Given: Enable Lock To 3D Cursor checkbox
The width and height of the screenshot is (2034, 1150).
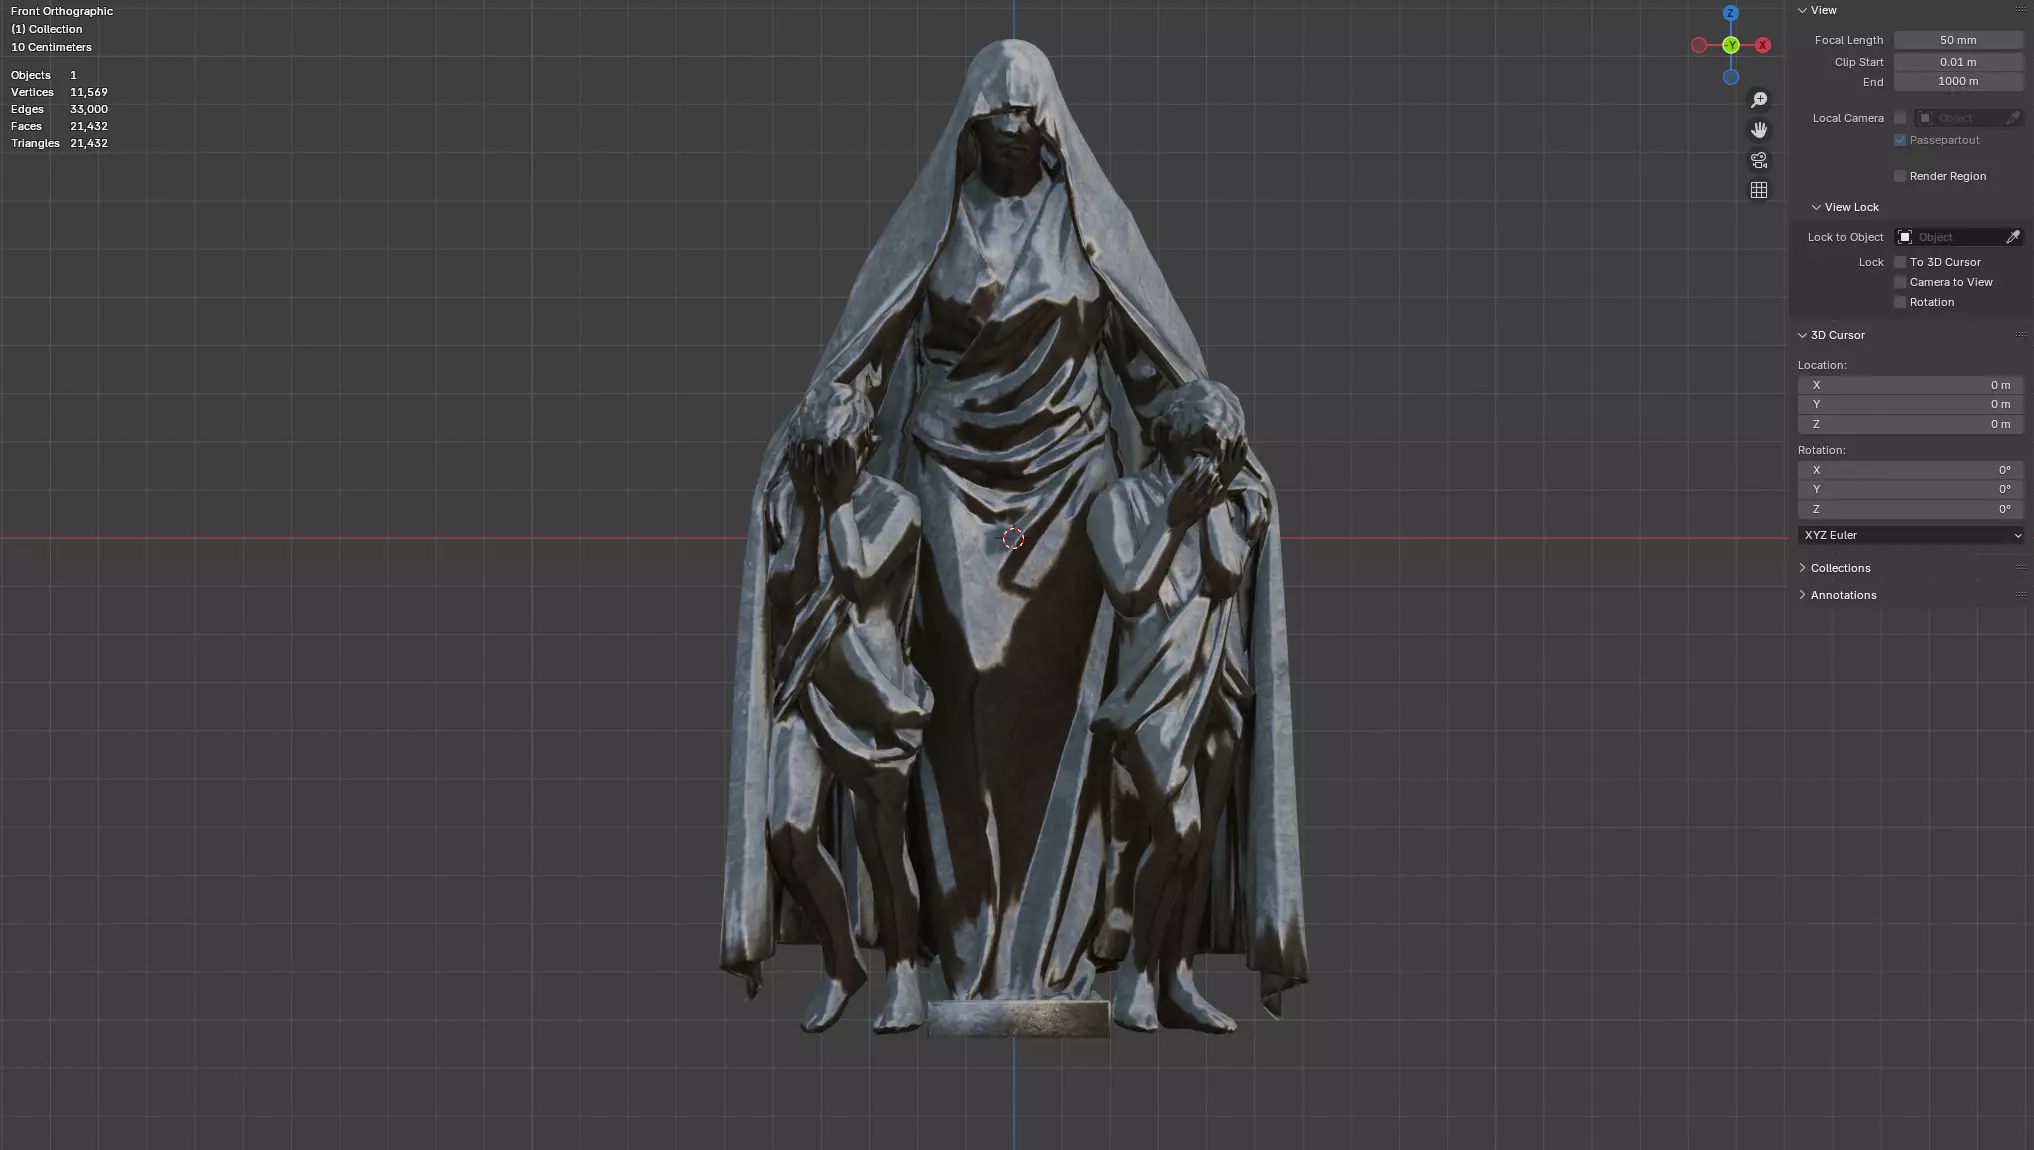Looking at the screenshot, I should (x=1900, y=262).
